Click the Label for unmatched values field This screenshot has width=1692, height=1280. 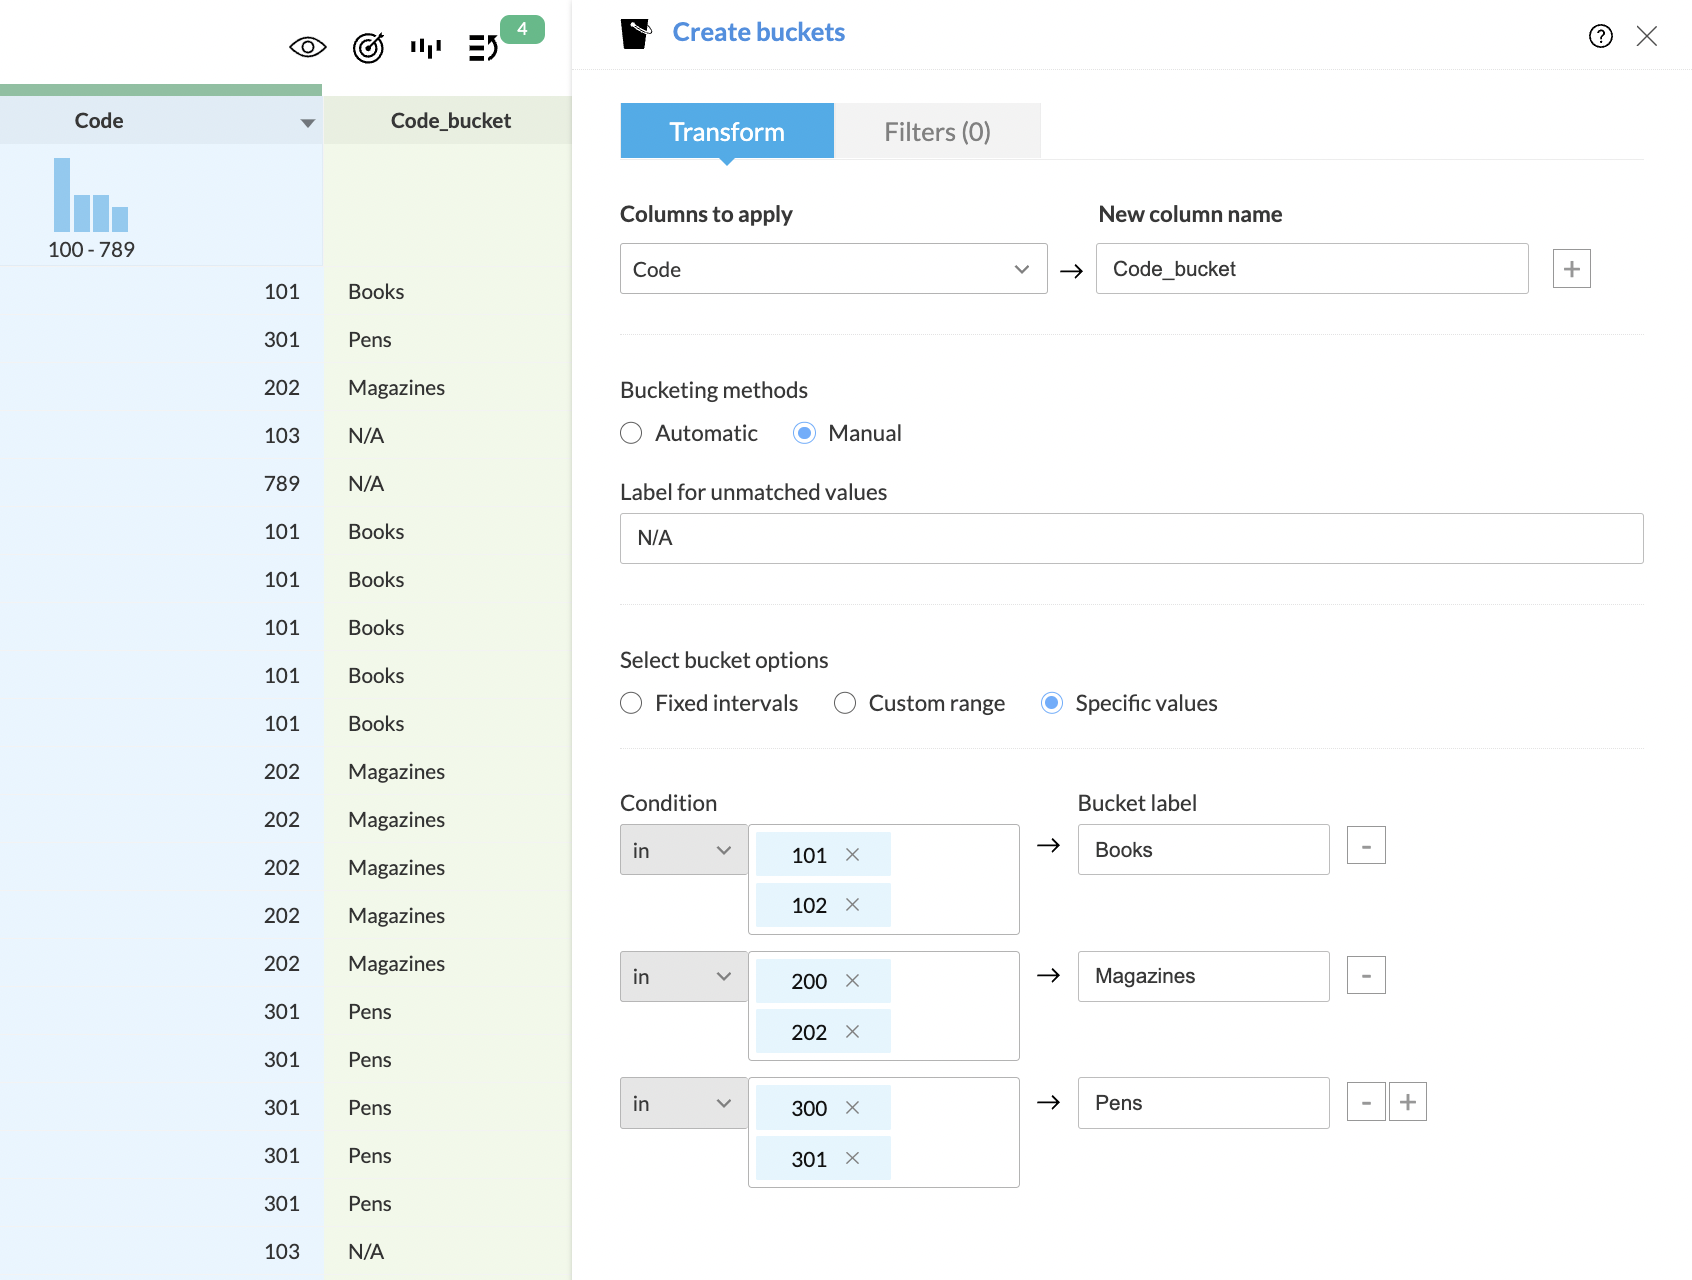click(1131, 538)
